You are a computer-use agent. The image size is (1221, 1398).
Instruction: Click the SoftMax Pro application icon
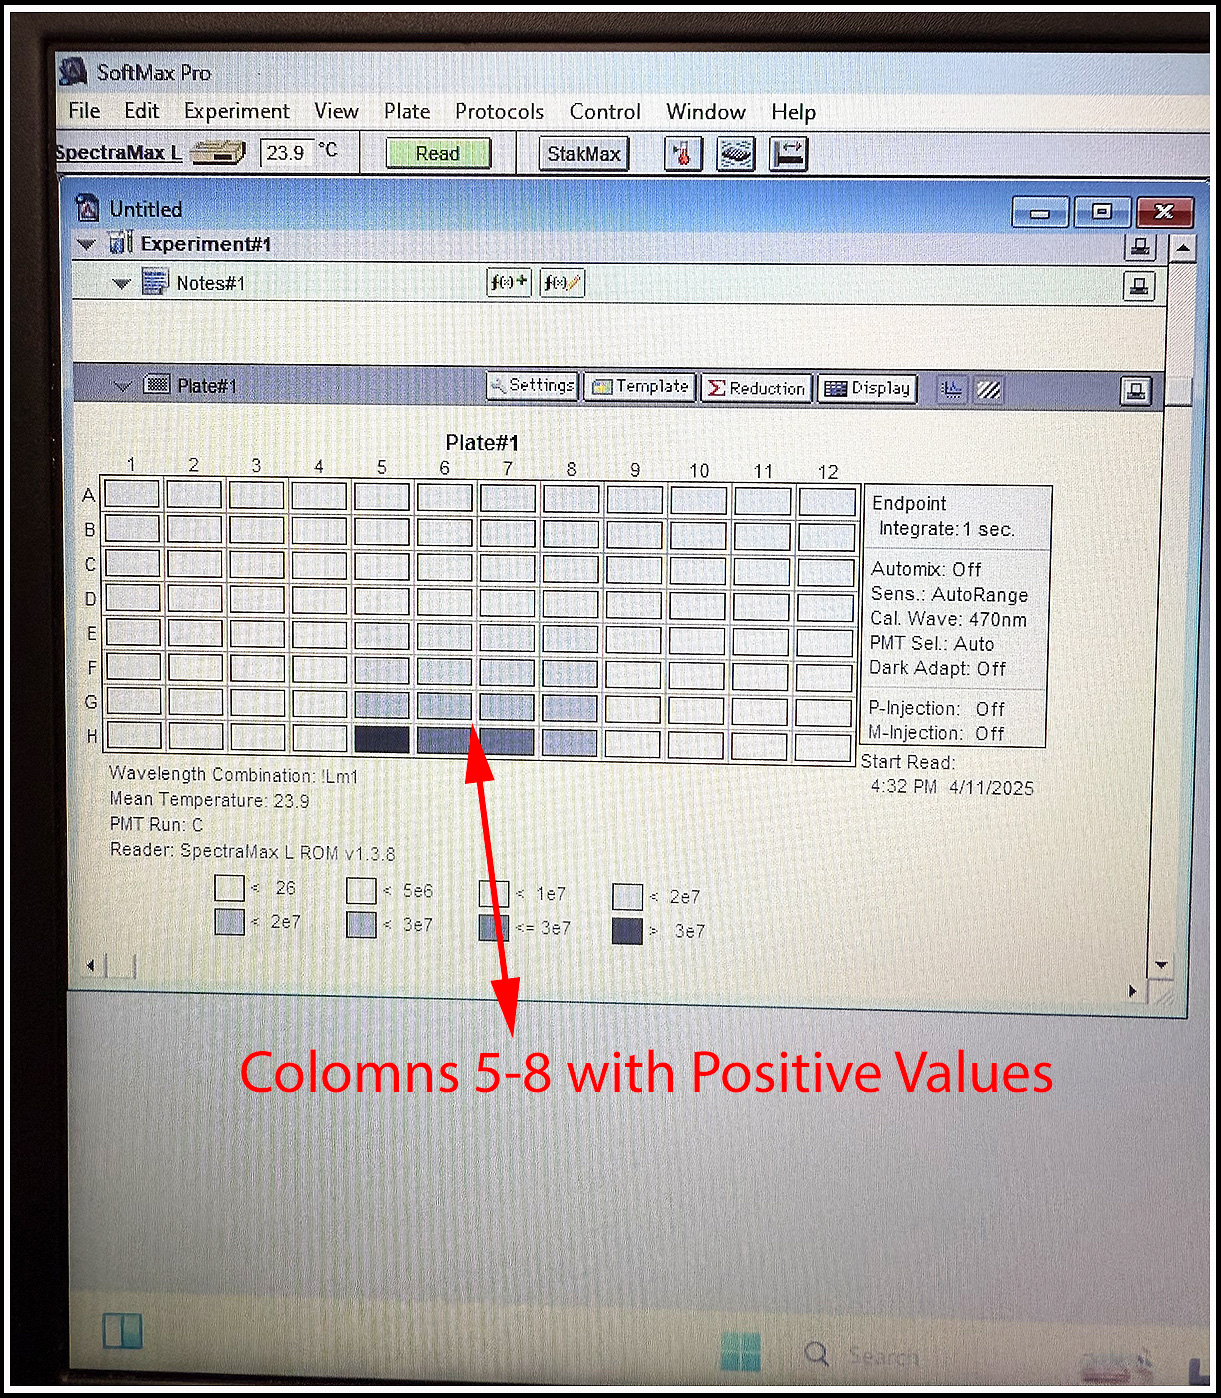[x=72, y=72]
